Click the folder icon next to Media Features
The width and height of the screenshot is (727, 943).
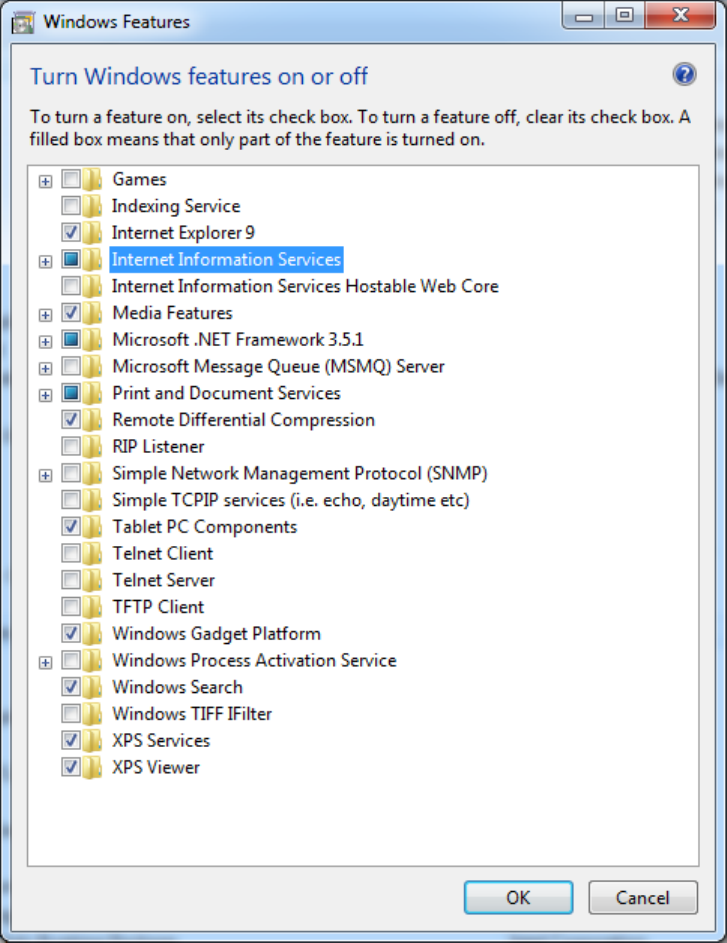click(93, 314)
